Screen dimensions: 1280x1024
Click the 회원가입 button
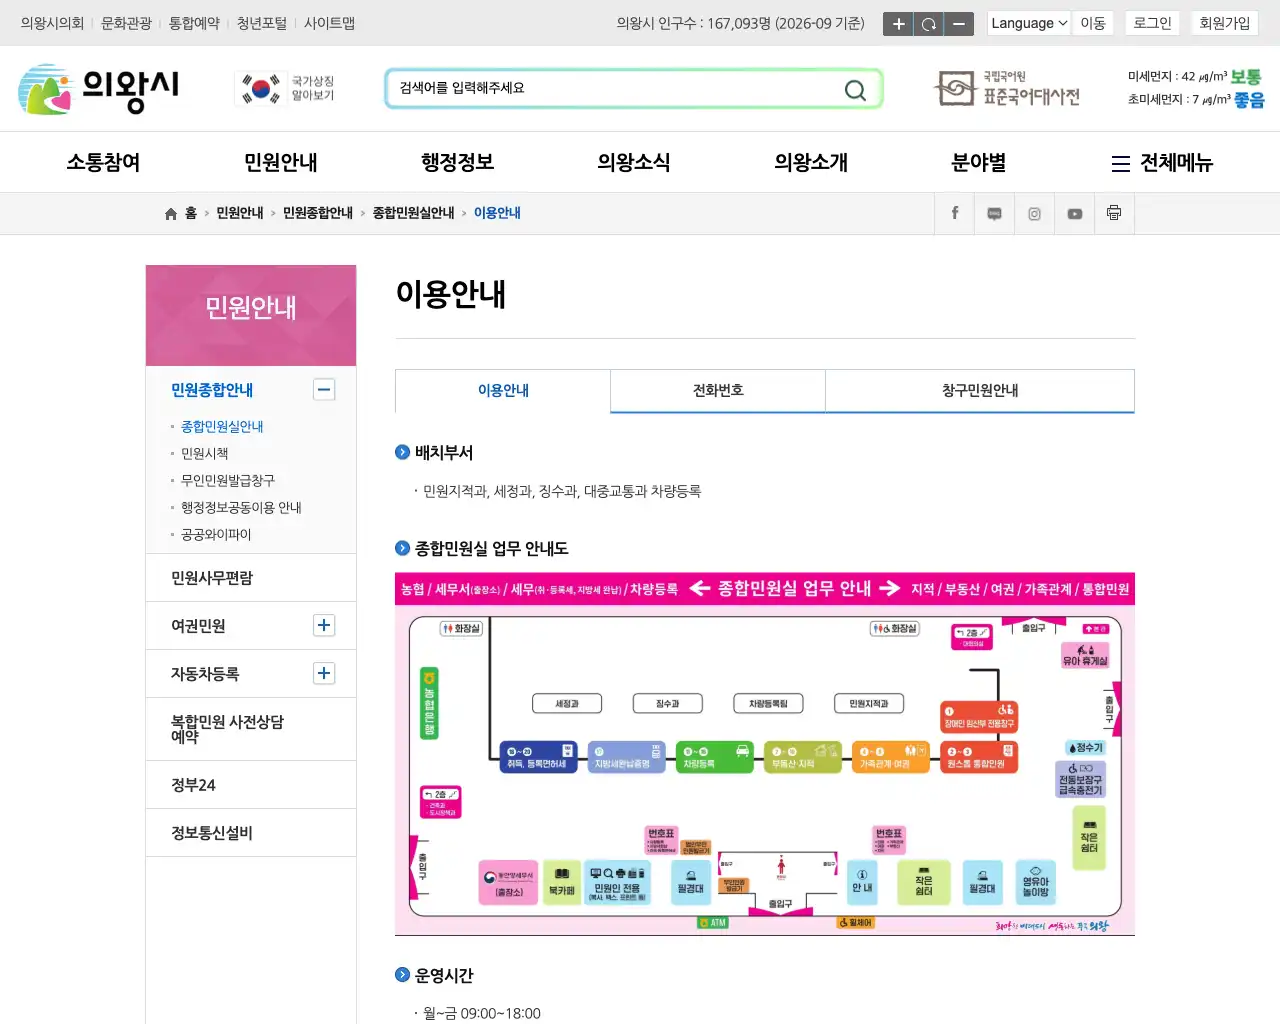pyautogui.click(x=1225, y=23)
